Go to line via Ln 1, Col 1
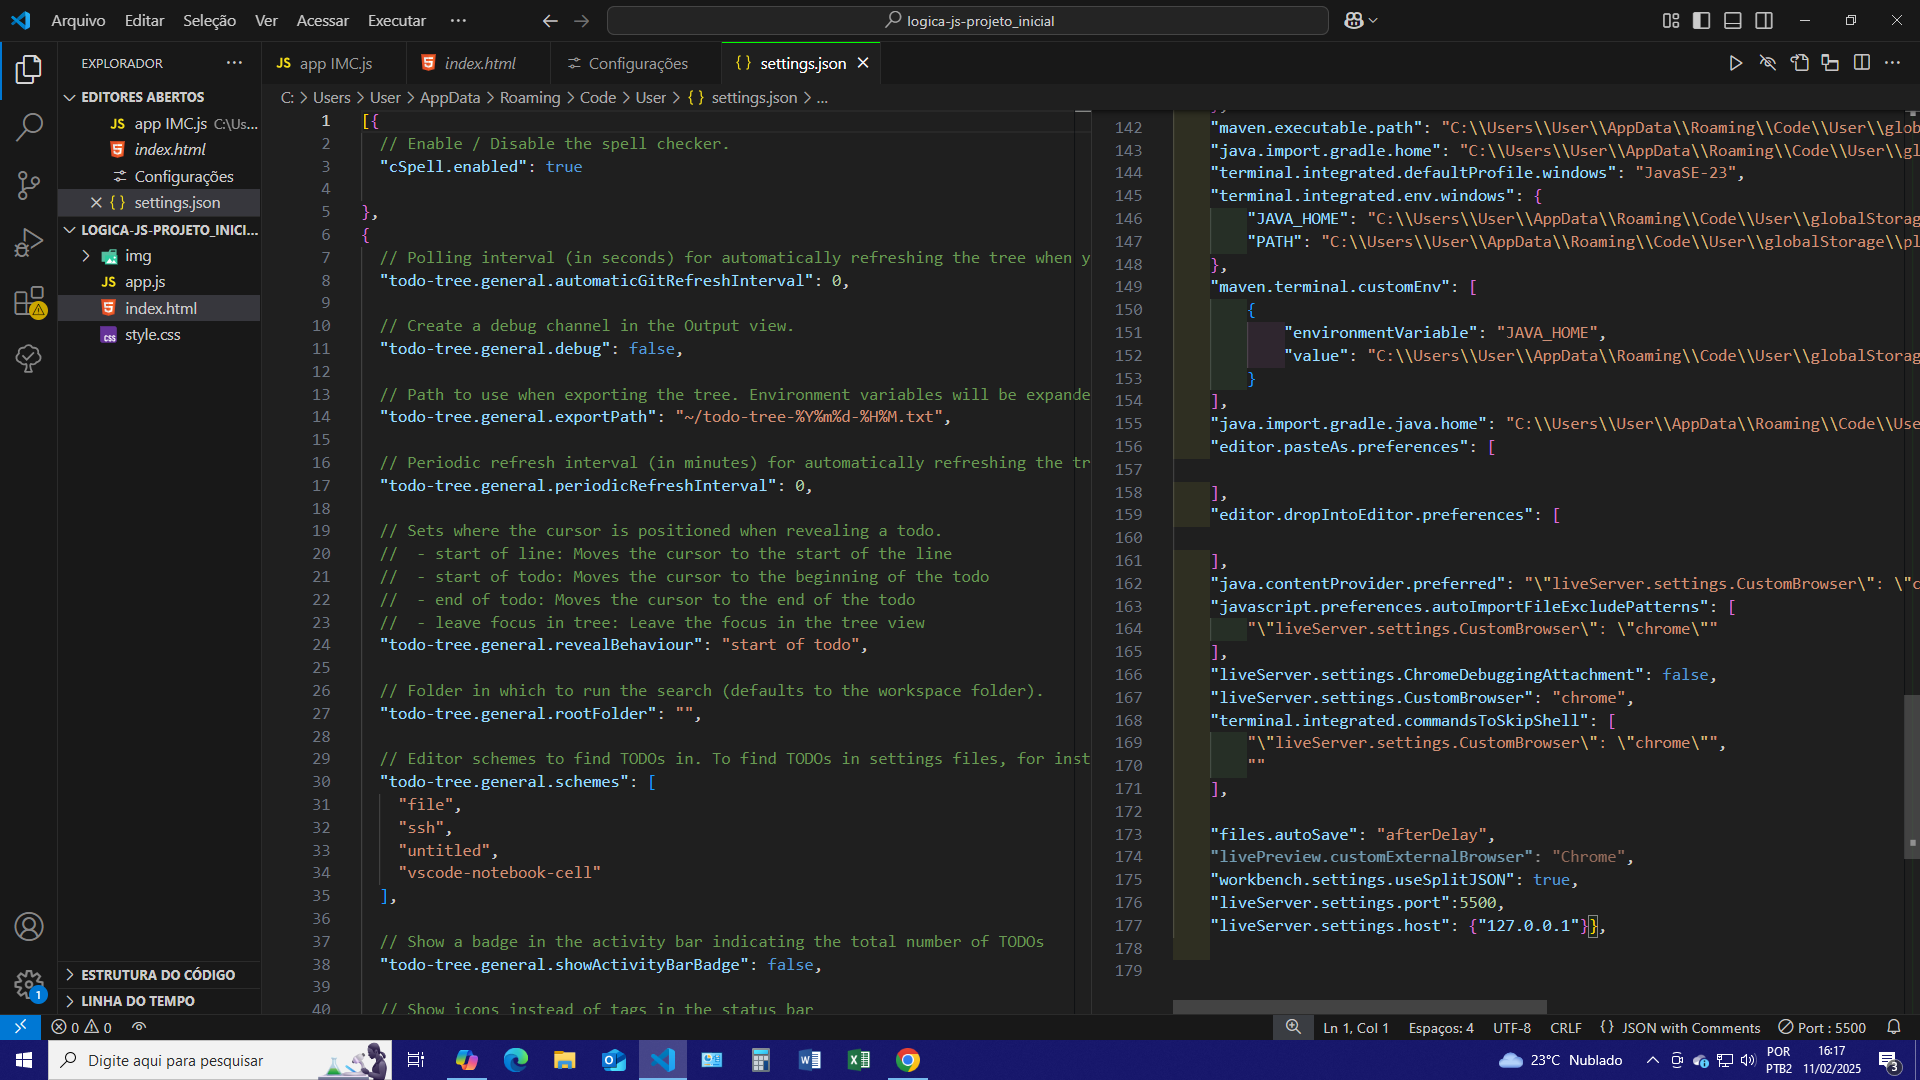 click(x=1355, y=1027)
